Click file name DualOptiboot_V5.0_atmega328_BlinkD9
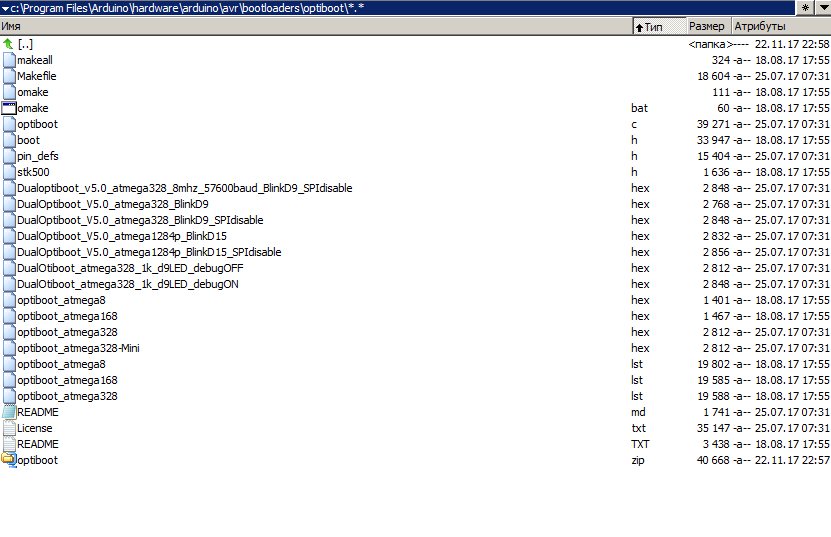Screen dimensions: 831x537 [113, 204]
